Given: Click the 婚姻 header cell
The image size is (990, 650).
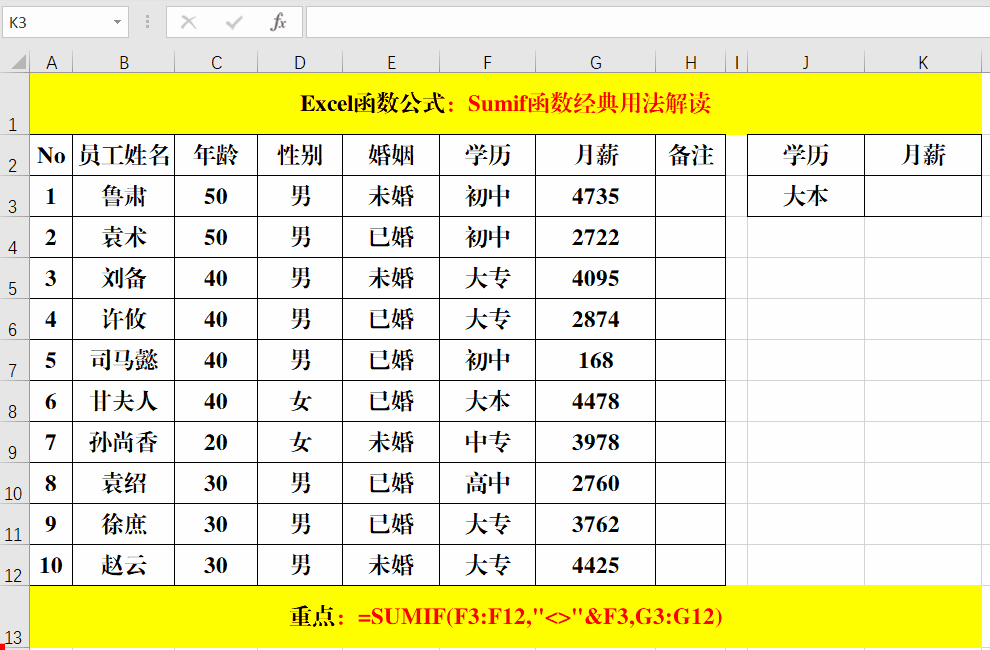Looking at the screenshot, I should pos(391,155).
